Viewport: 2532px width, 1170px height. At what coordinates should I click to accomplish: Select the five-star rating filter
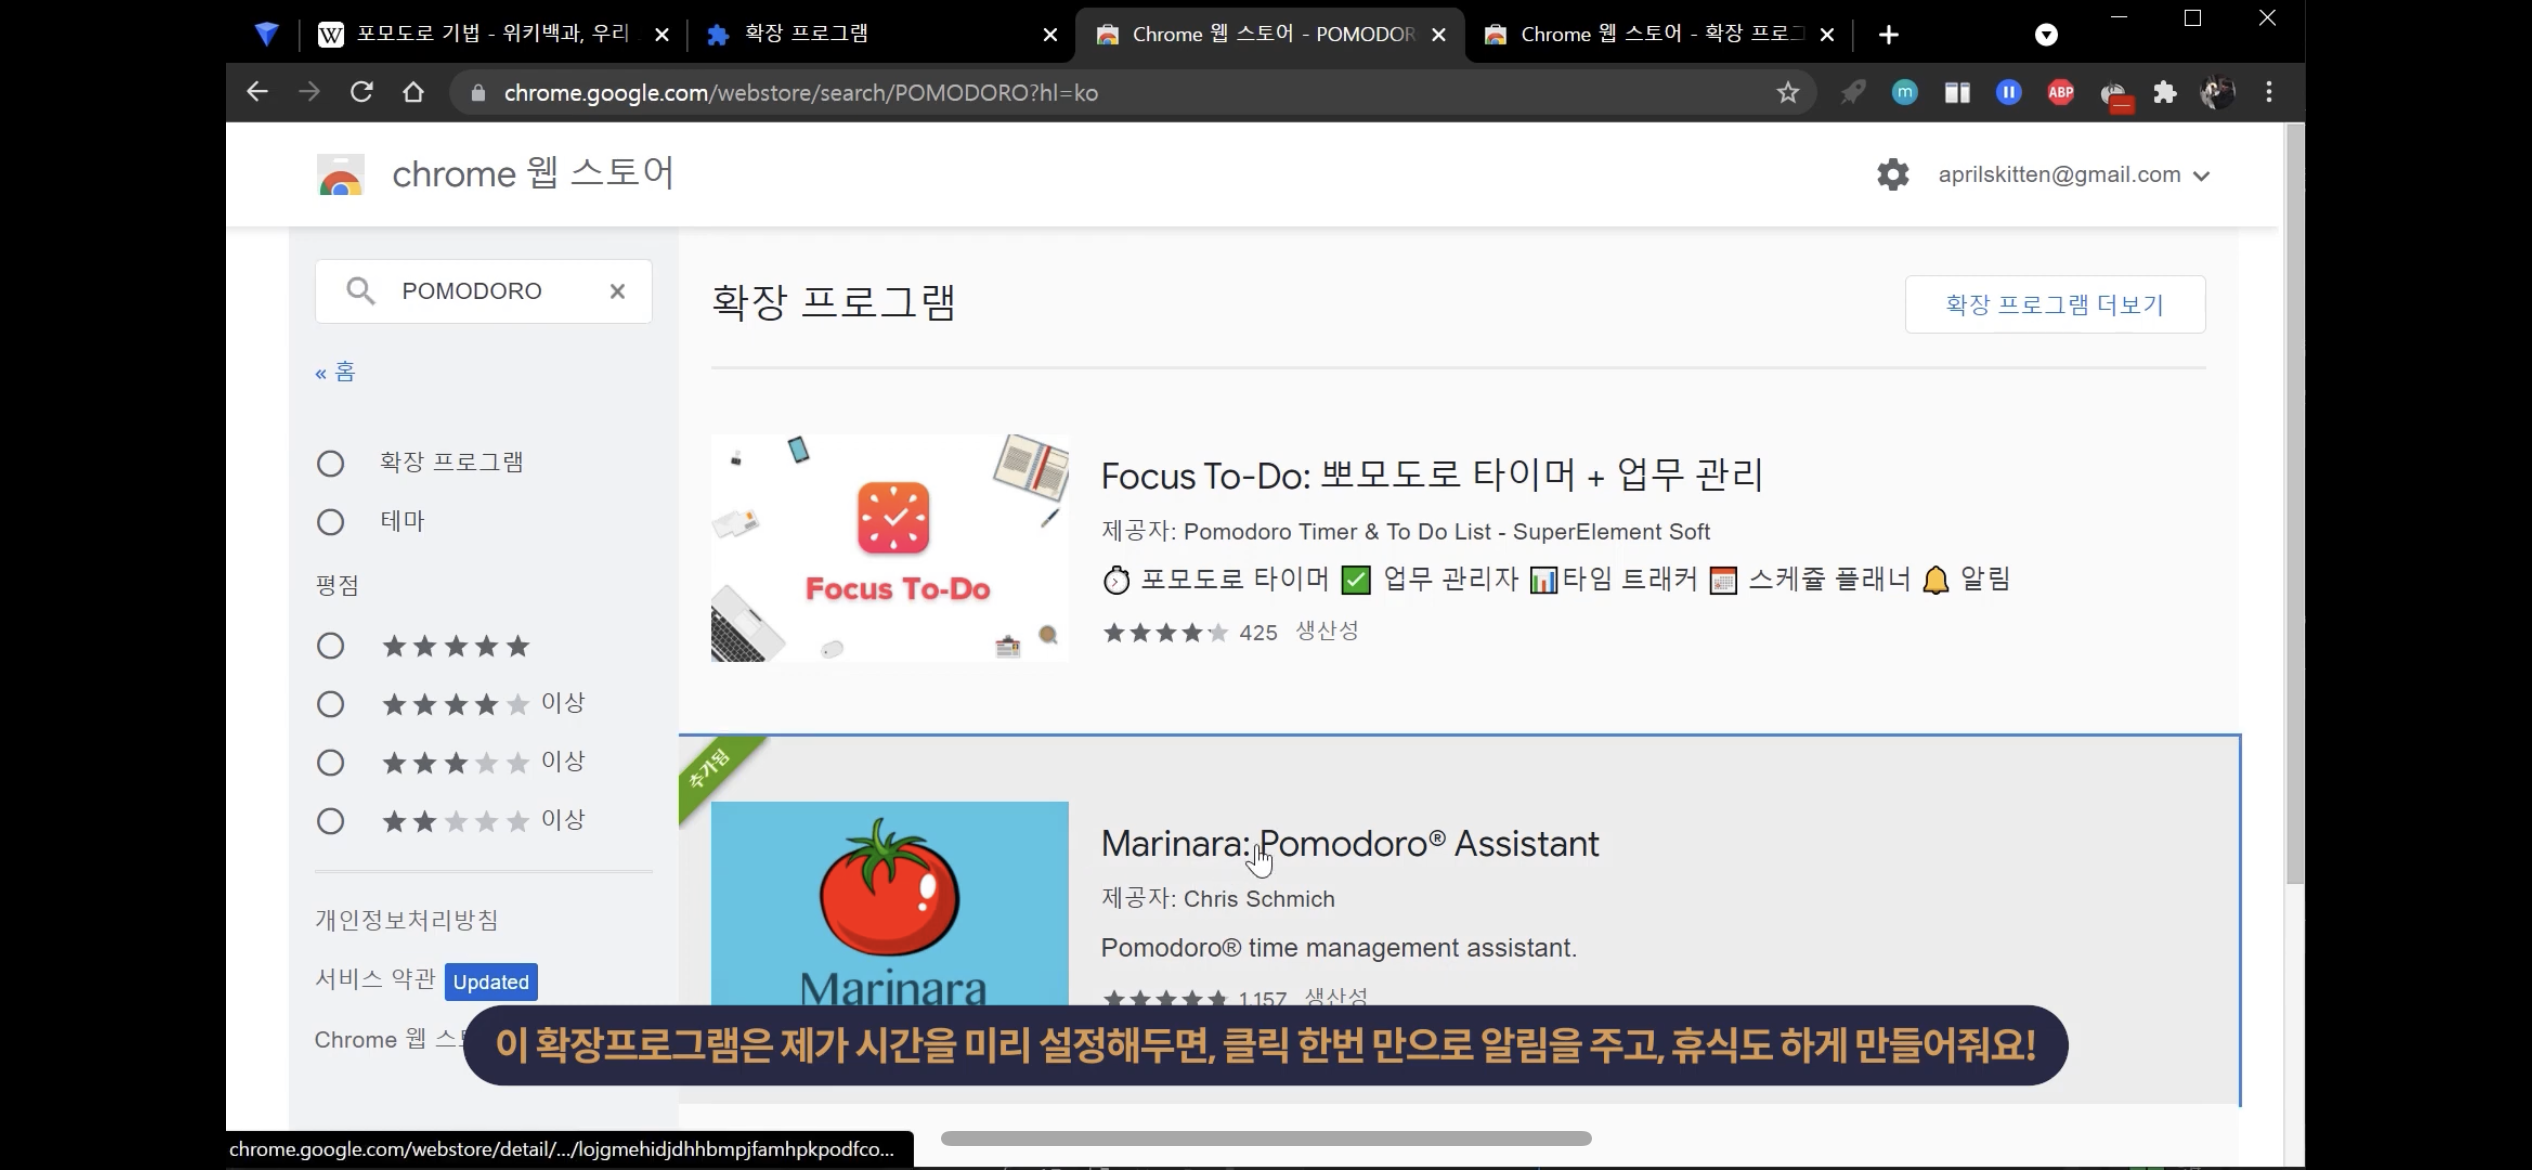pyautogui.click(x=330, y=646)
